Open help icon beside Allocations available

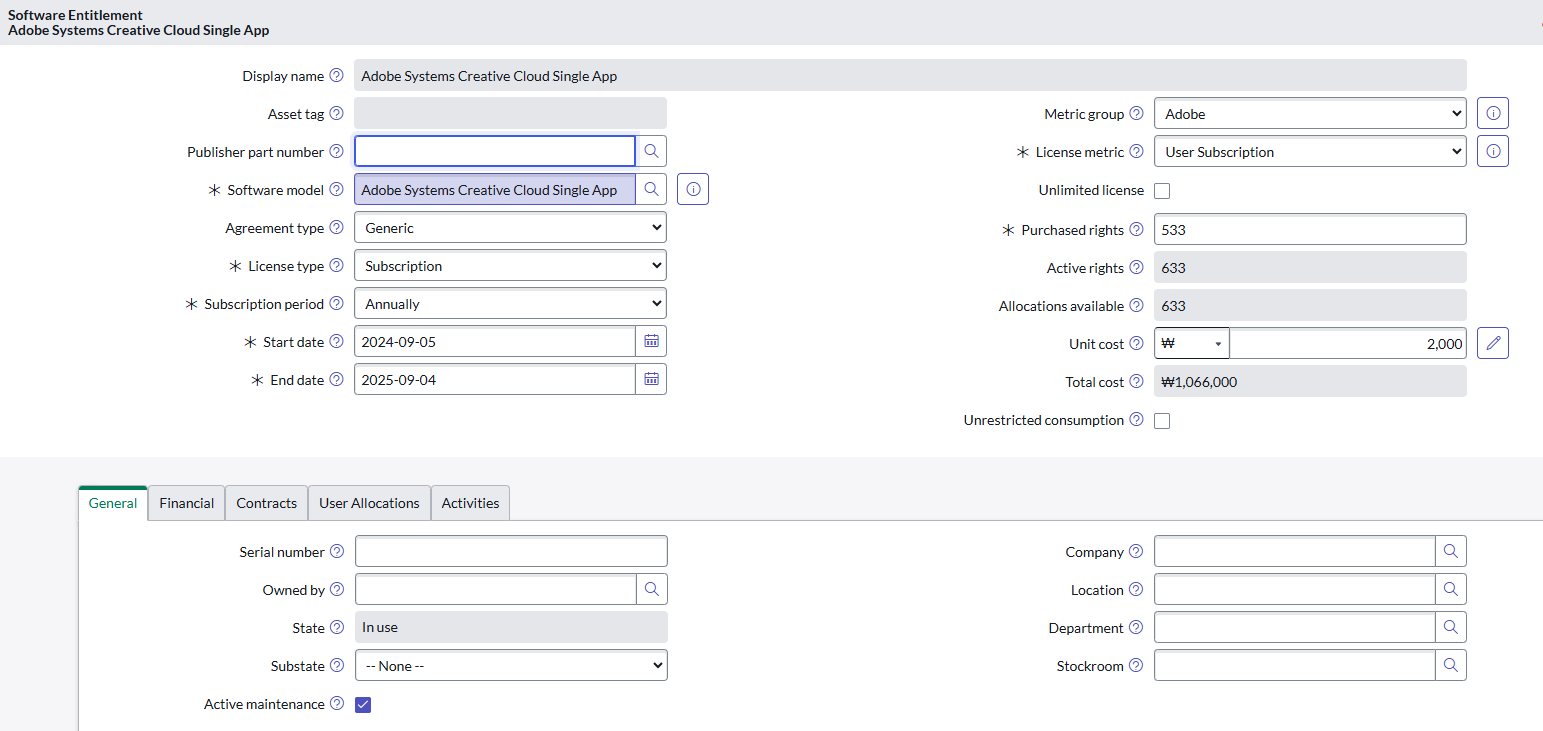click(x=1136, y=306)
